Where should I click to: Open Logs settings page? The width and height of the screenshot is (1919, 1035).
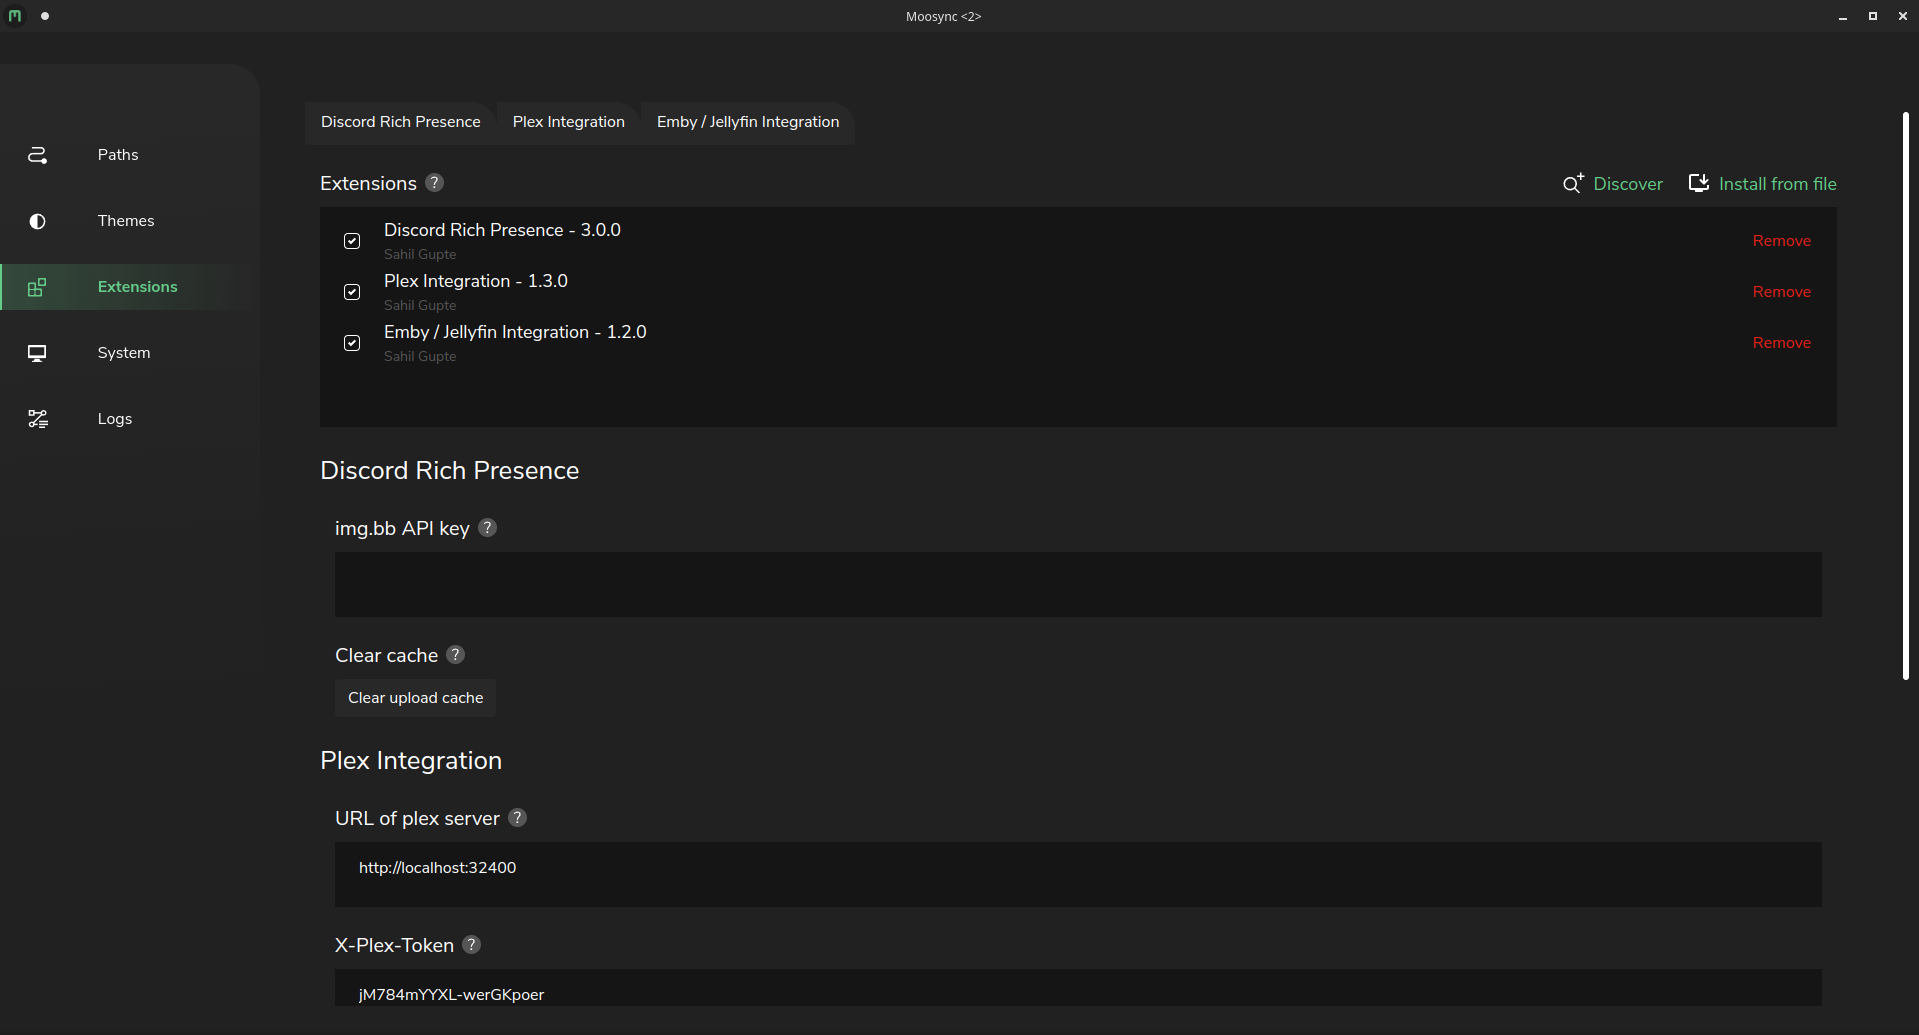pyautogui.click(x=115, y=419)
